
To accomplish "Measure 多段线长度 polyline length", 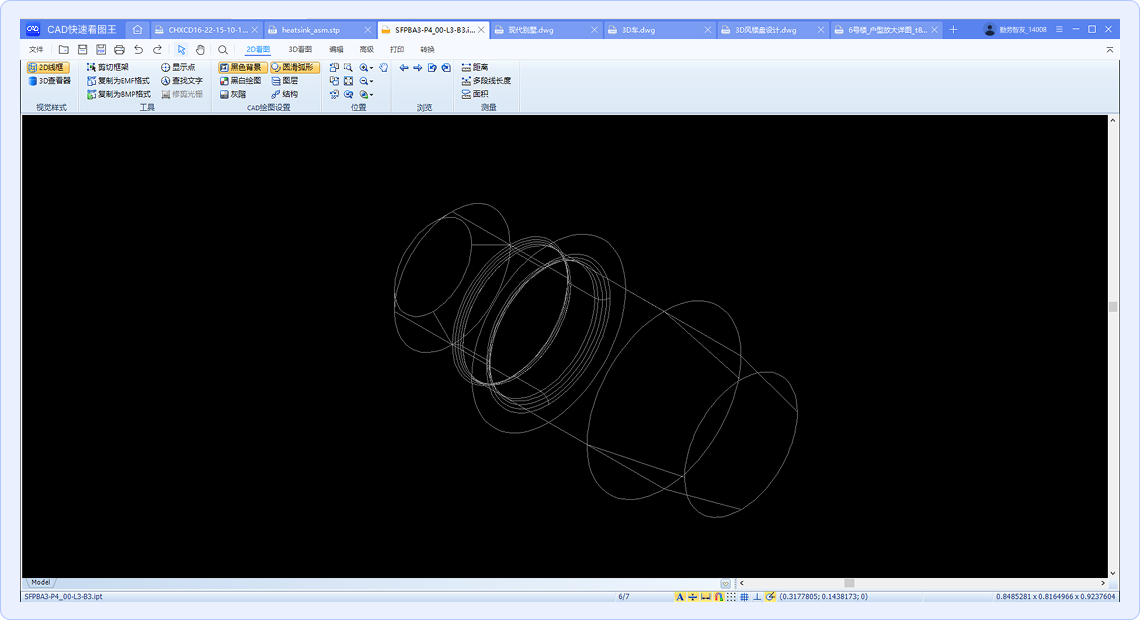I will pyautogui.click(x=486, y=81).
